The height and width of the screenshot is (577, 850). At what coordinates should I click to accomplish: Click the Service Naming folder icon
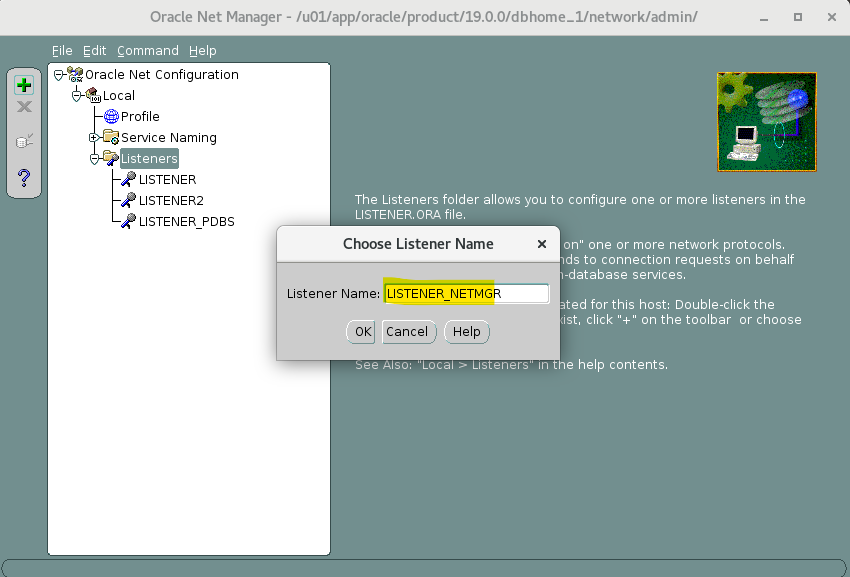pyautogui.click(x=111, y=137)
